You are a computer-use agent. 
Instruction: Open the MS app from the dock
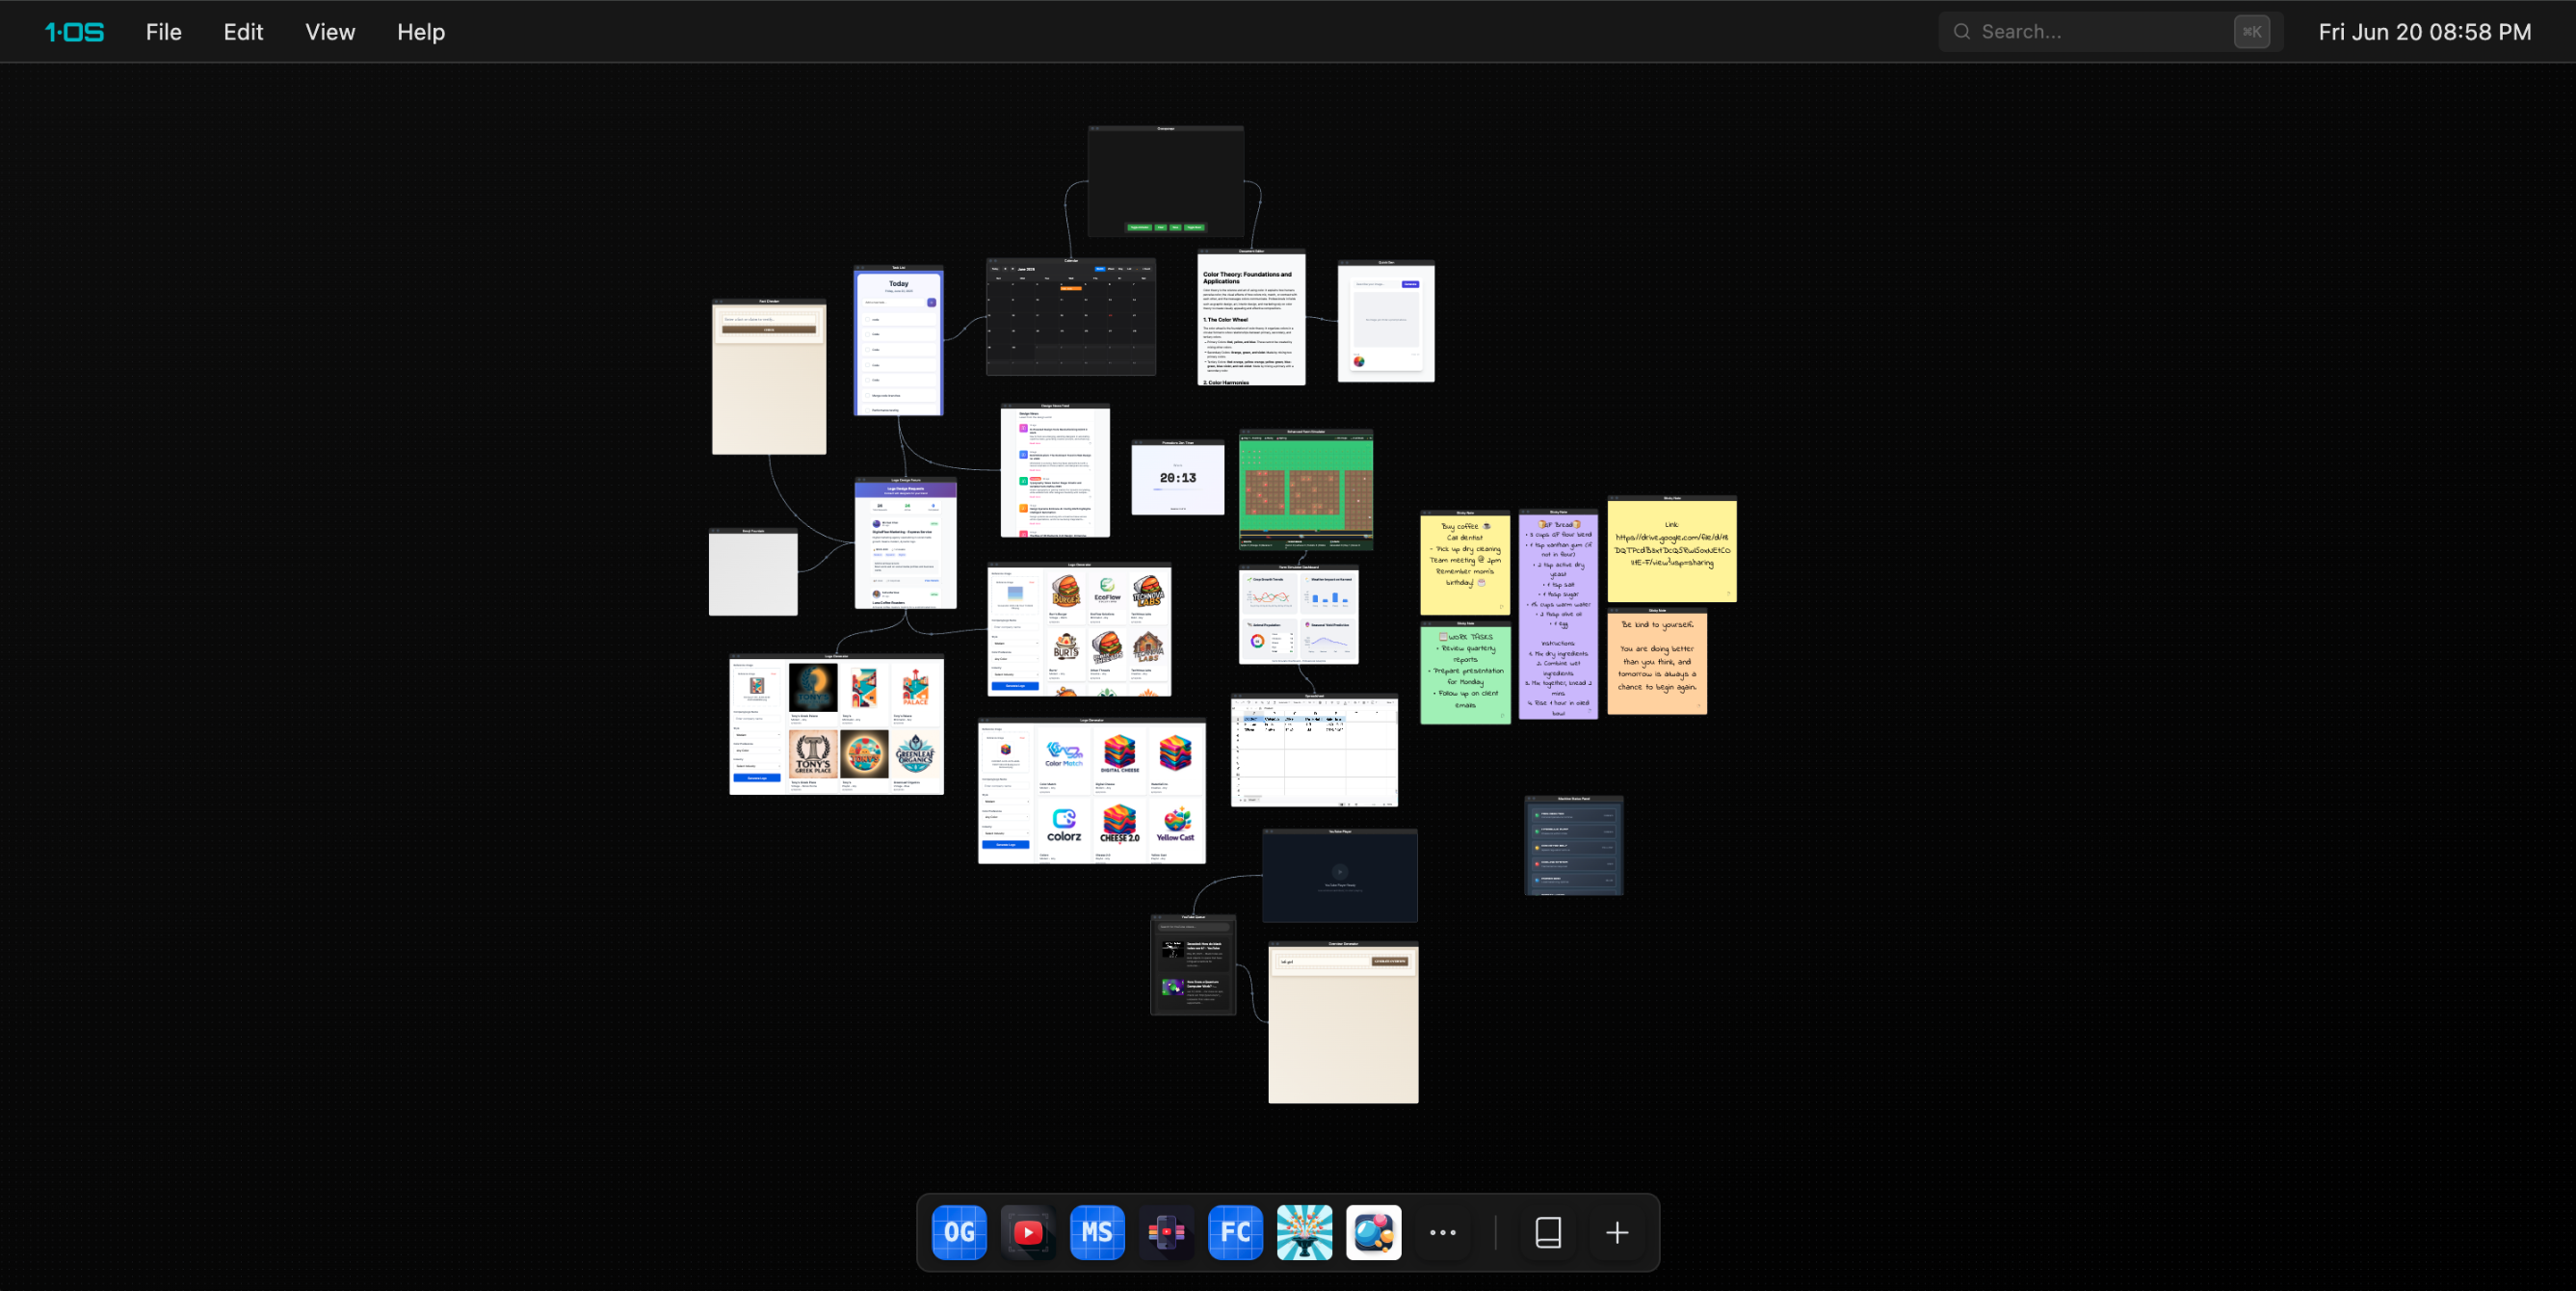1097,1232
